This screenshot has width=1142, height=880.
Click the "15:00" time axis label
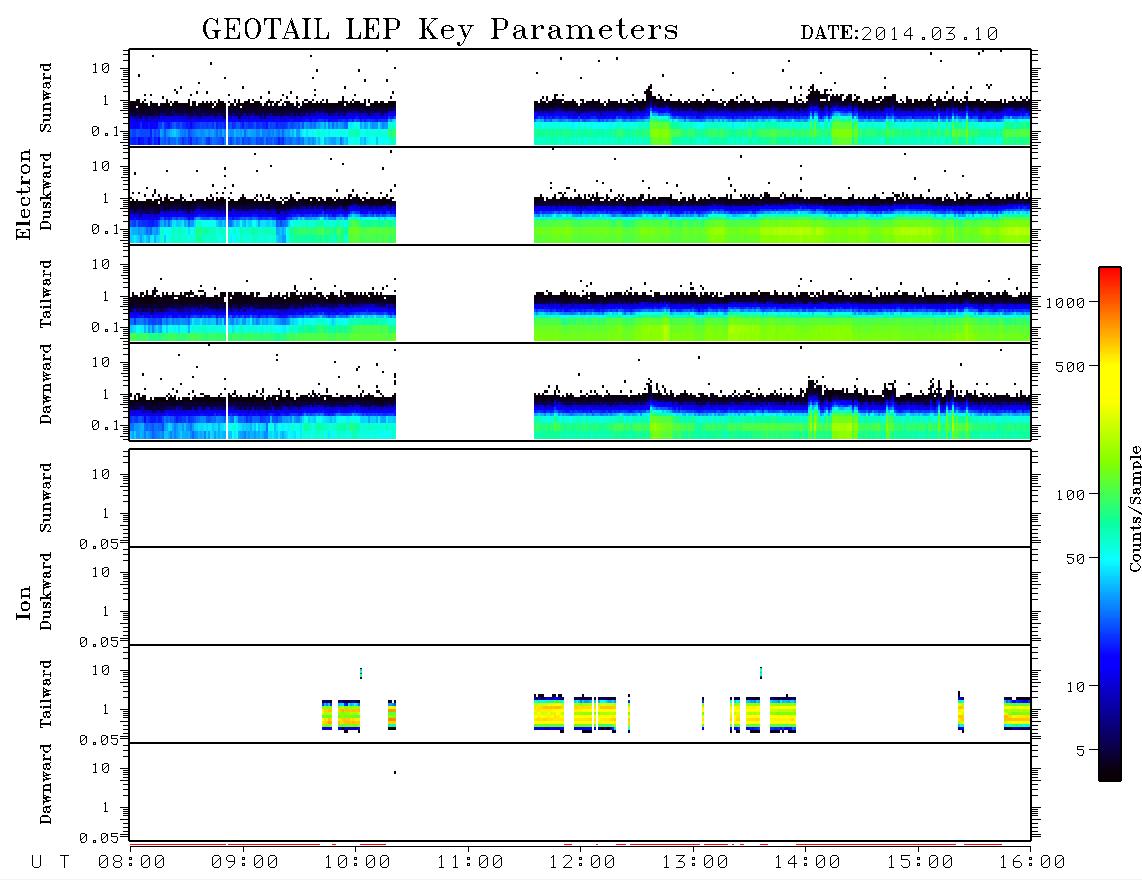point(920,863)
